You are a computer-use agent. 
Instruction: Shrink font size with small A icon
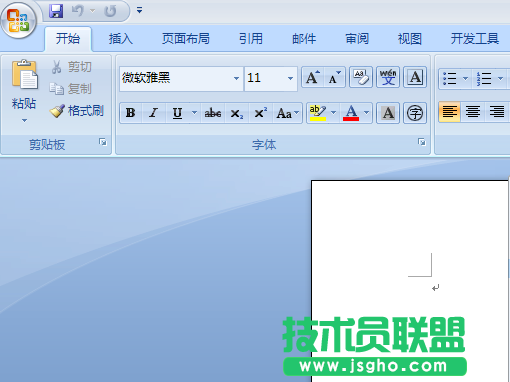pyautogui.click(x=334, y=77)
